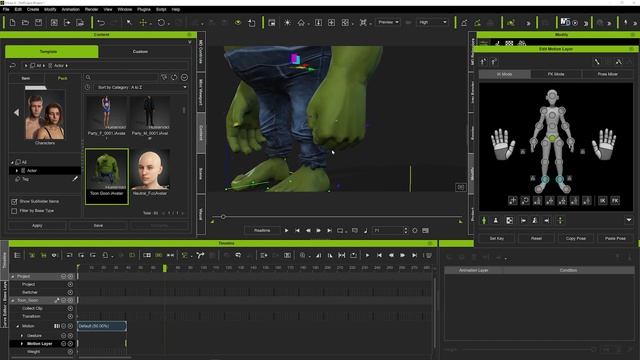Click the green timeline playhead marker
This screenshot has width=640, height=360.
164,268
